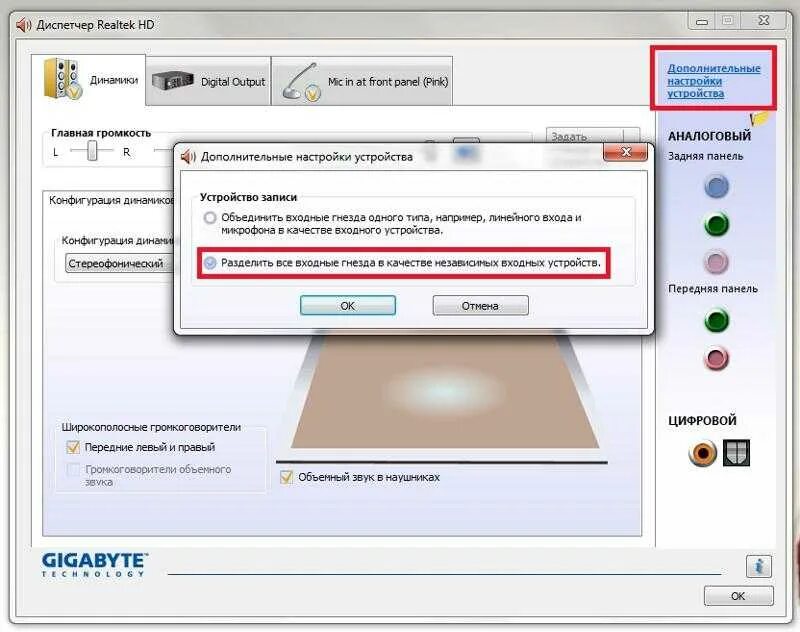Switch to the Digital Output tab

click(208, 81)
